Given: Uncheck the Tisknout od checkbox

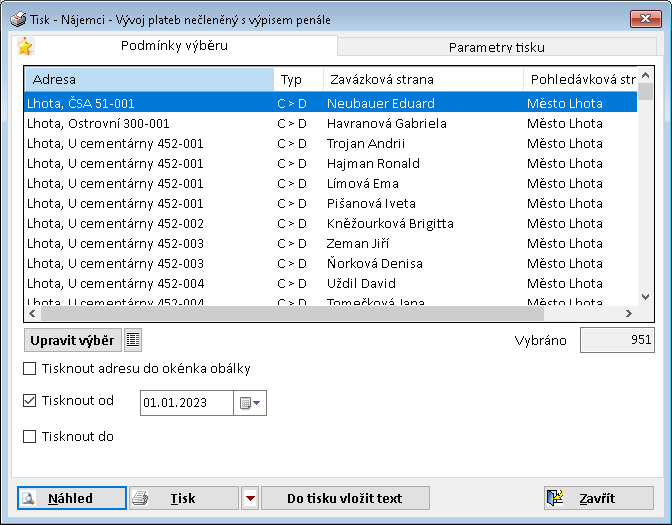Looking at the screenshot, I should (29, 401).
